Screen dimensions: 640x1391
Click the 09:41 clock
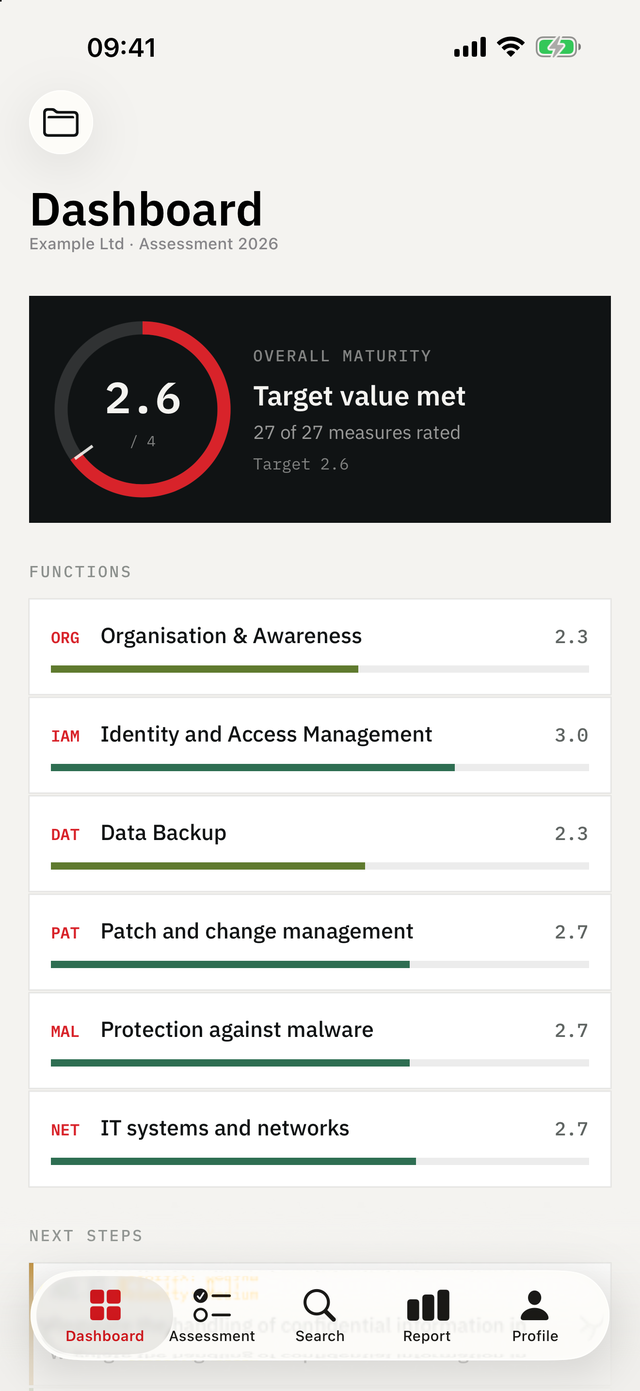121,47
